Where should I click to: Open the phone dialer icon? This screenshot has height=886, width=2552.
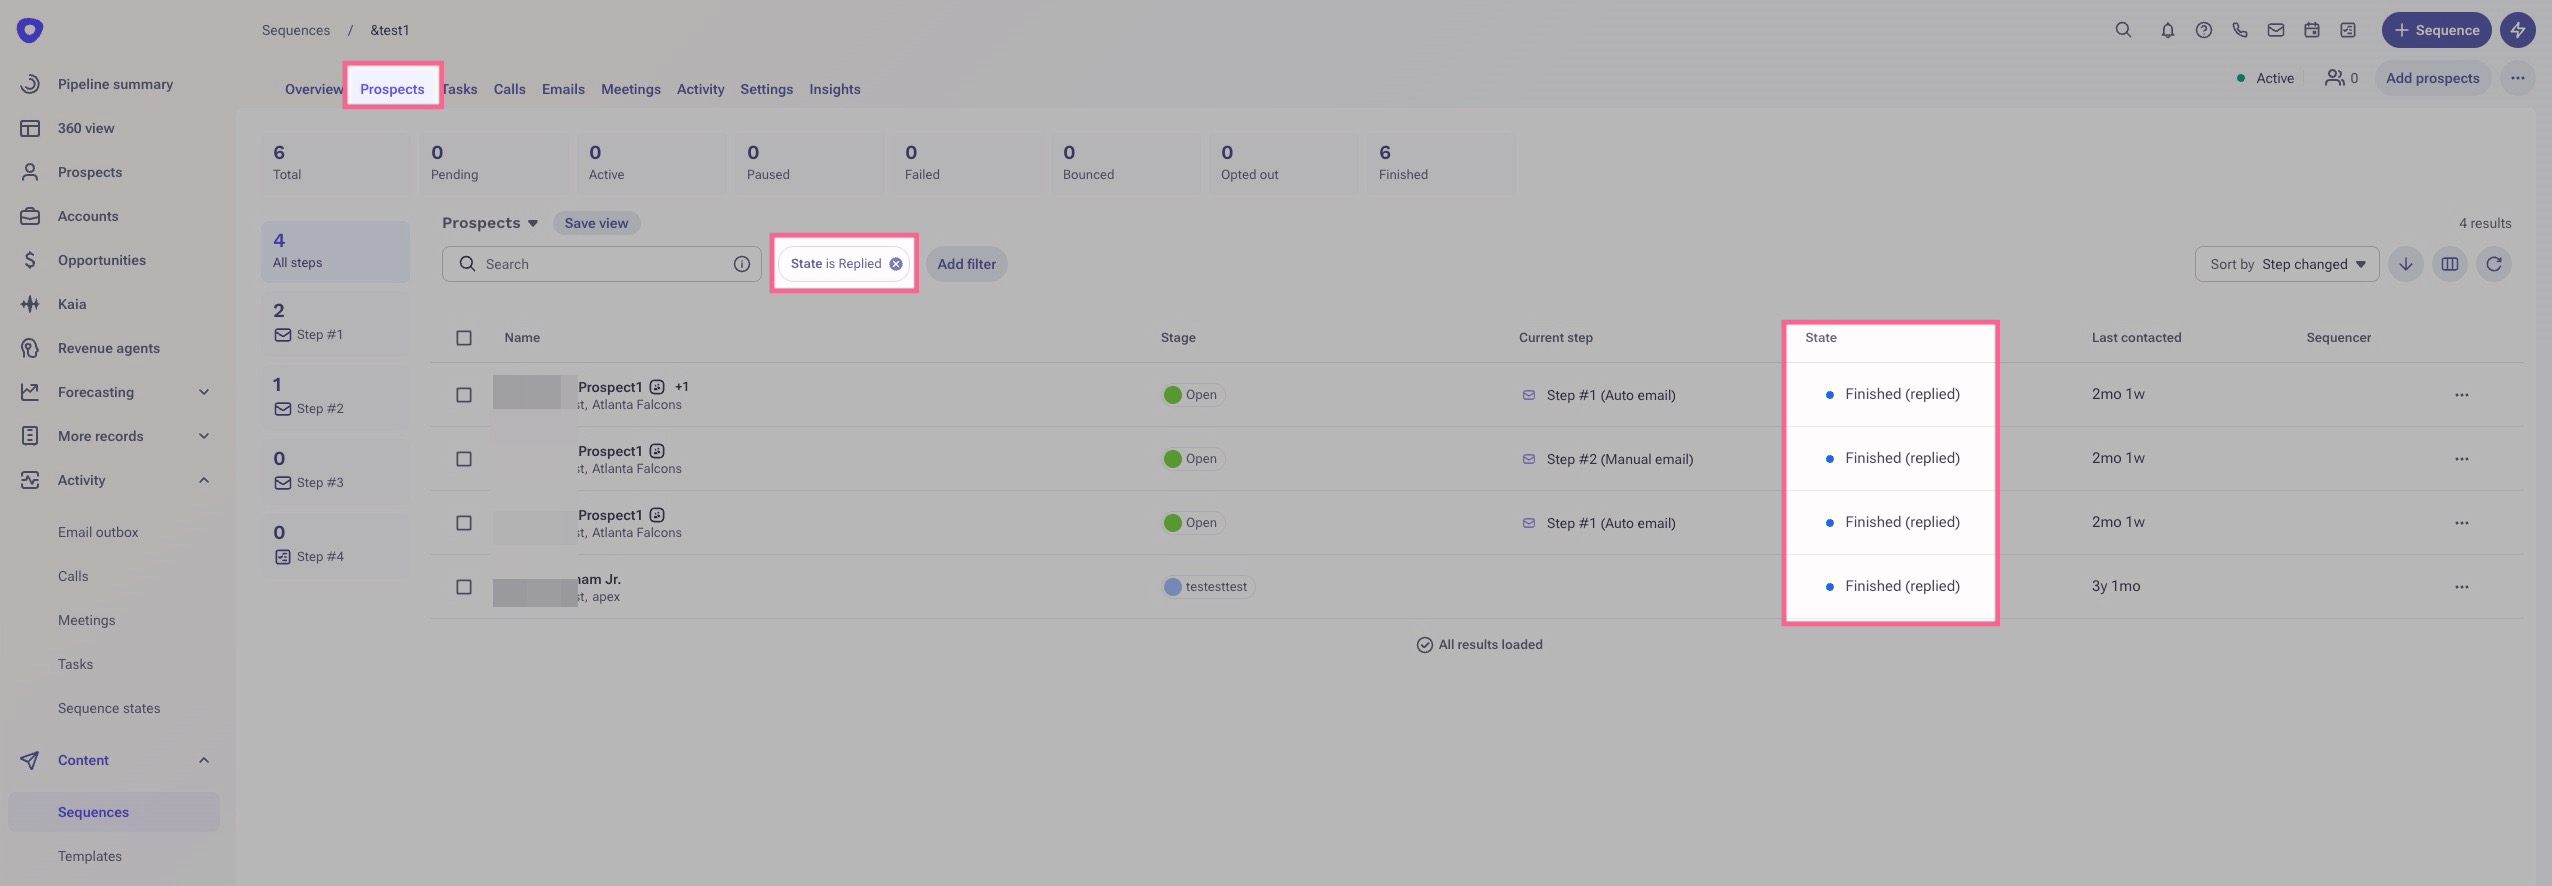[x=2239, y=30]
